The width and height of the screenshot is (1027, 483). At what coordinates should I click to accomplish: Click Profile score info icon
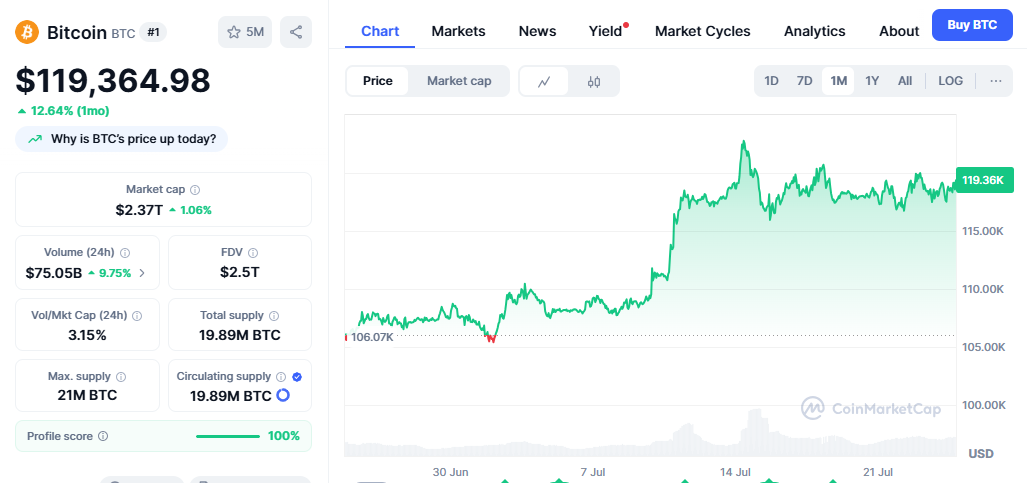click(x=103, y=436)
